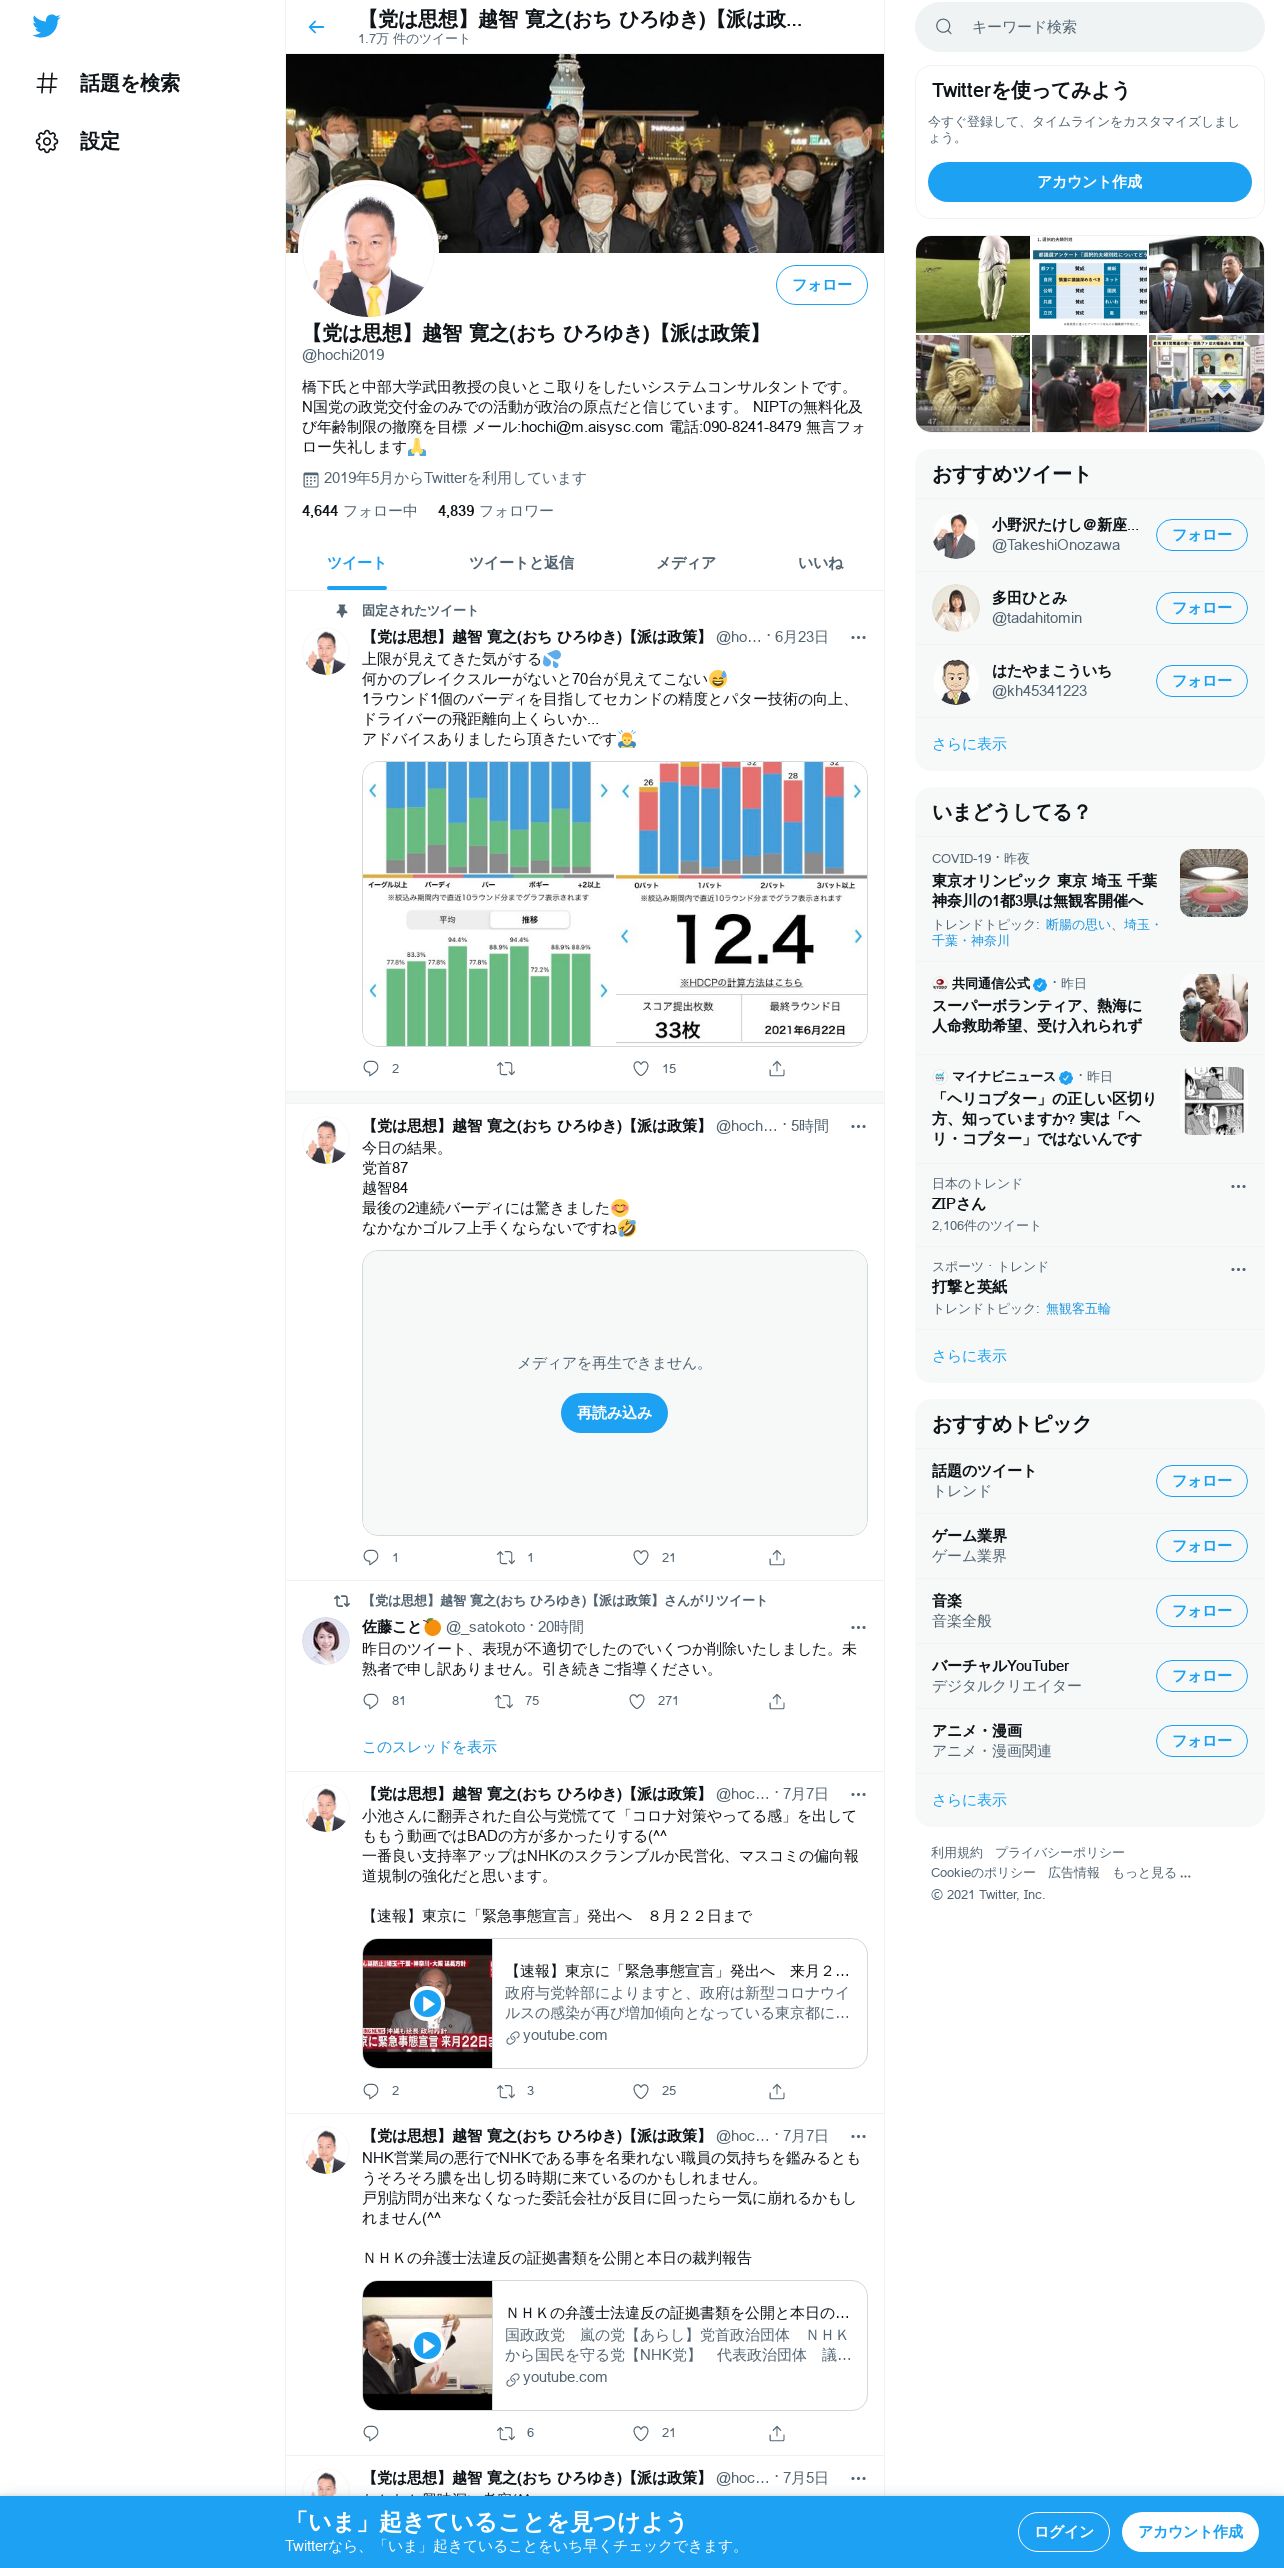Expand もっと見る footer menu

[1152, 1873]
